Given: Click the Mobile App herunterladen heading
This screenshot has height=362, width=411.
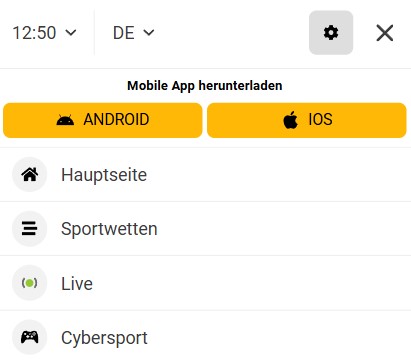Looking at the screenshot, I should pos(205,86).
